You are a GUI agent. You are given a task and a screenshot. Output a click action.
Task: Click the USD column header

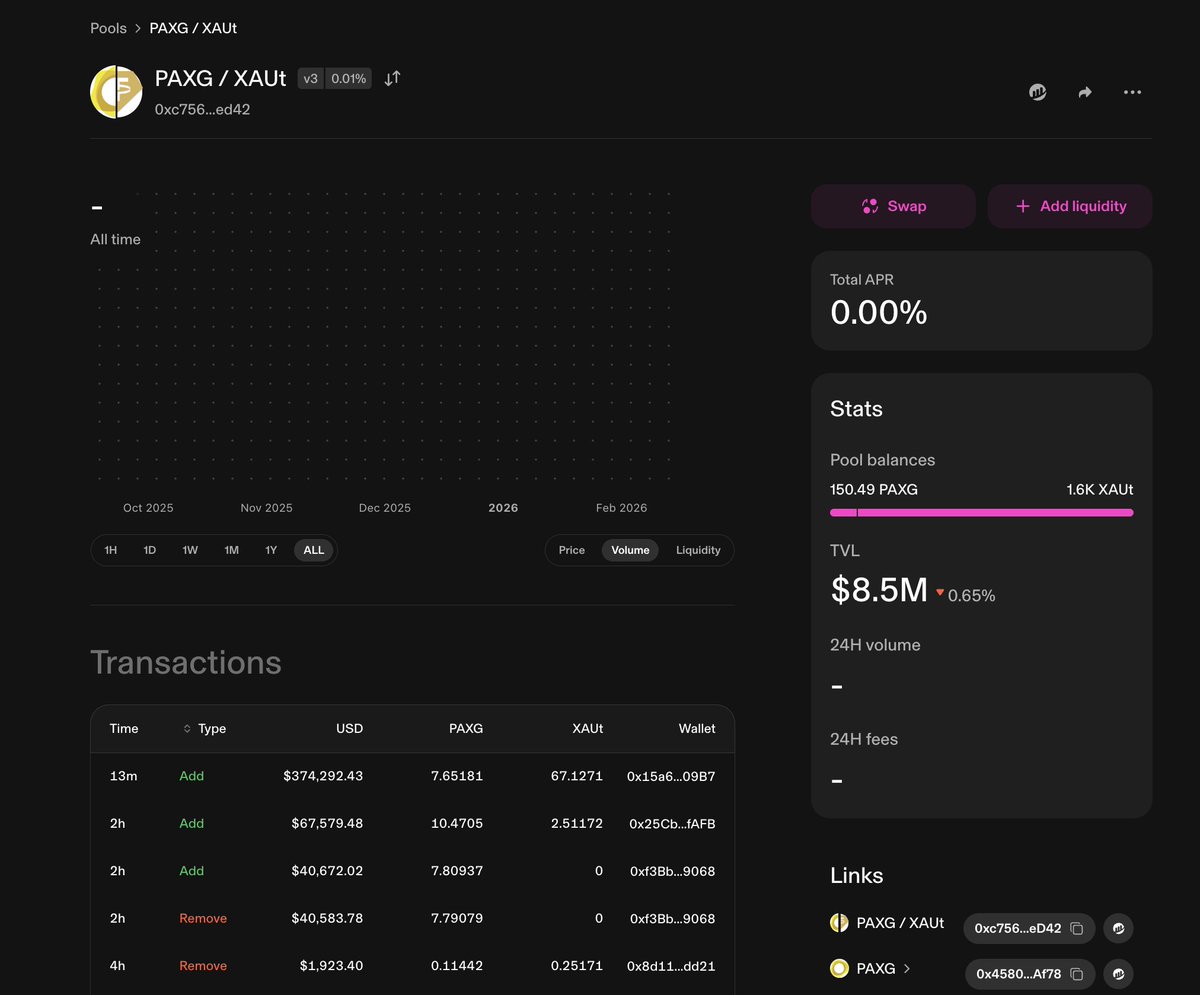click(349, 729)
